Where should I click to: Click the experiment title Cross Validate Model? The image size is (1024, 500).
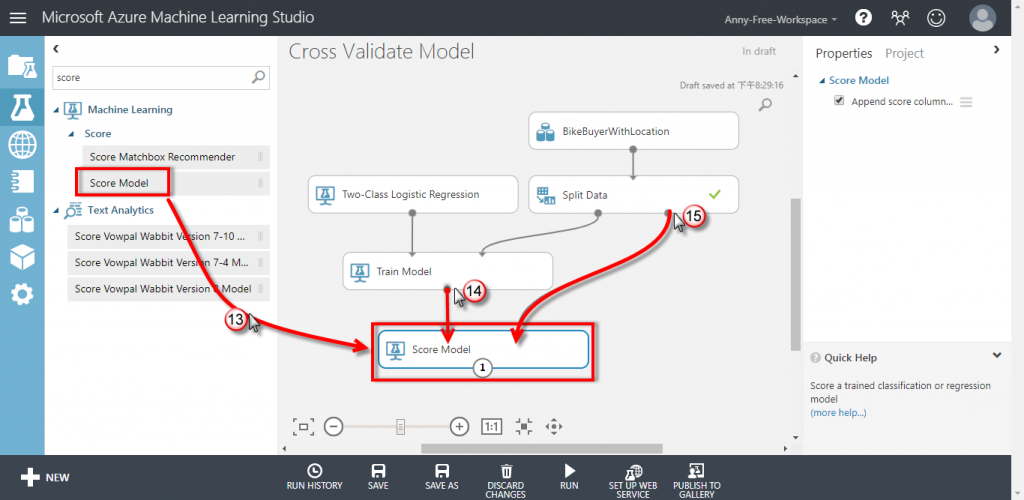coord(381,52)
